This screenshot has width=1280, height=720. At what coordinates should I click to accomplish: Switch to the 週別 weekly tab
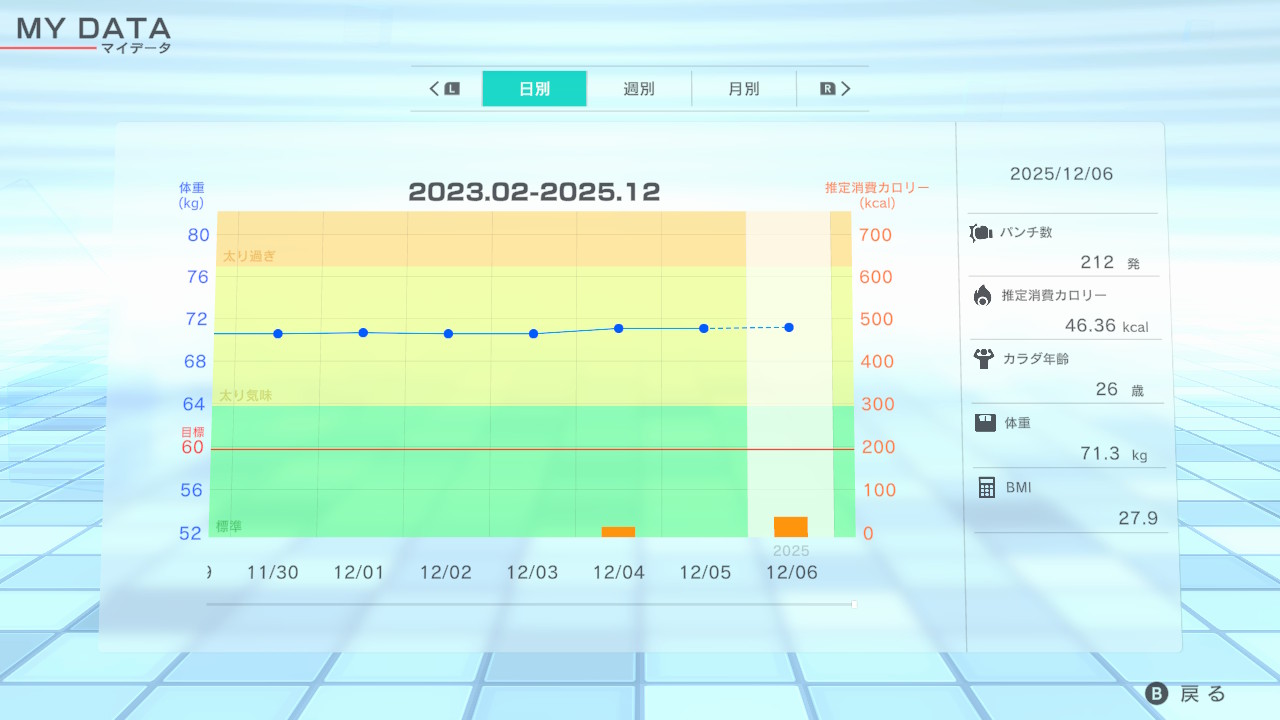coord(639,89)
